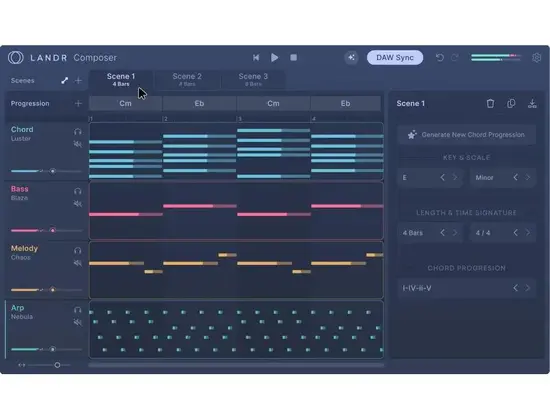Image resolution: width=550 pixels, height=420 pixels.
Task: Mute the Melody track
Action: (x=78, y=263)
